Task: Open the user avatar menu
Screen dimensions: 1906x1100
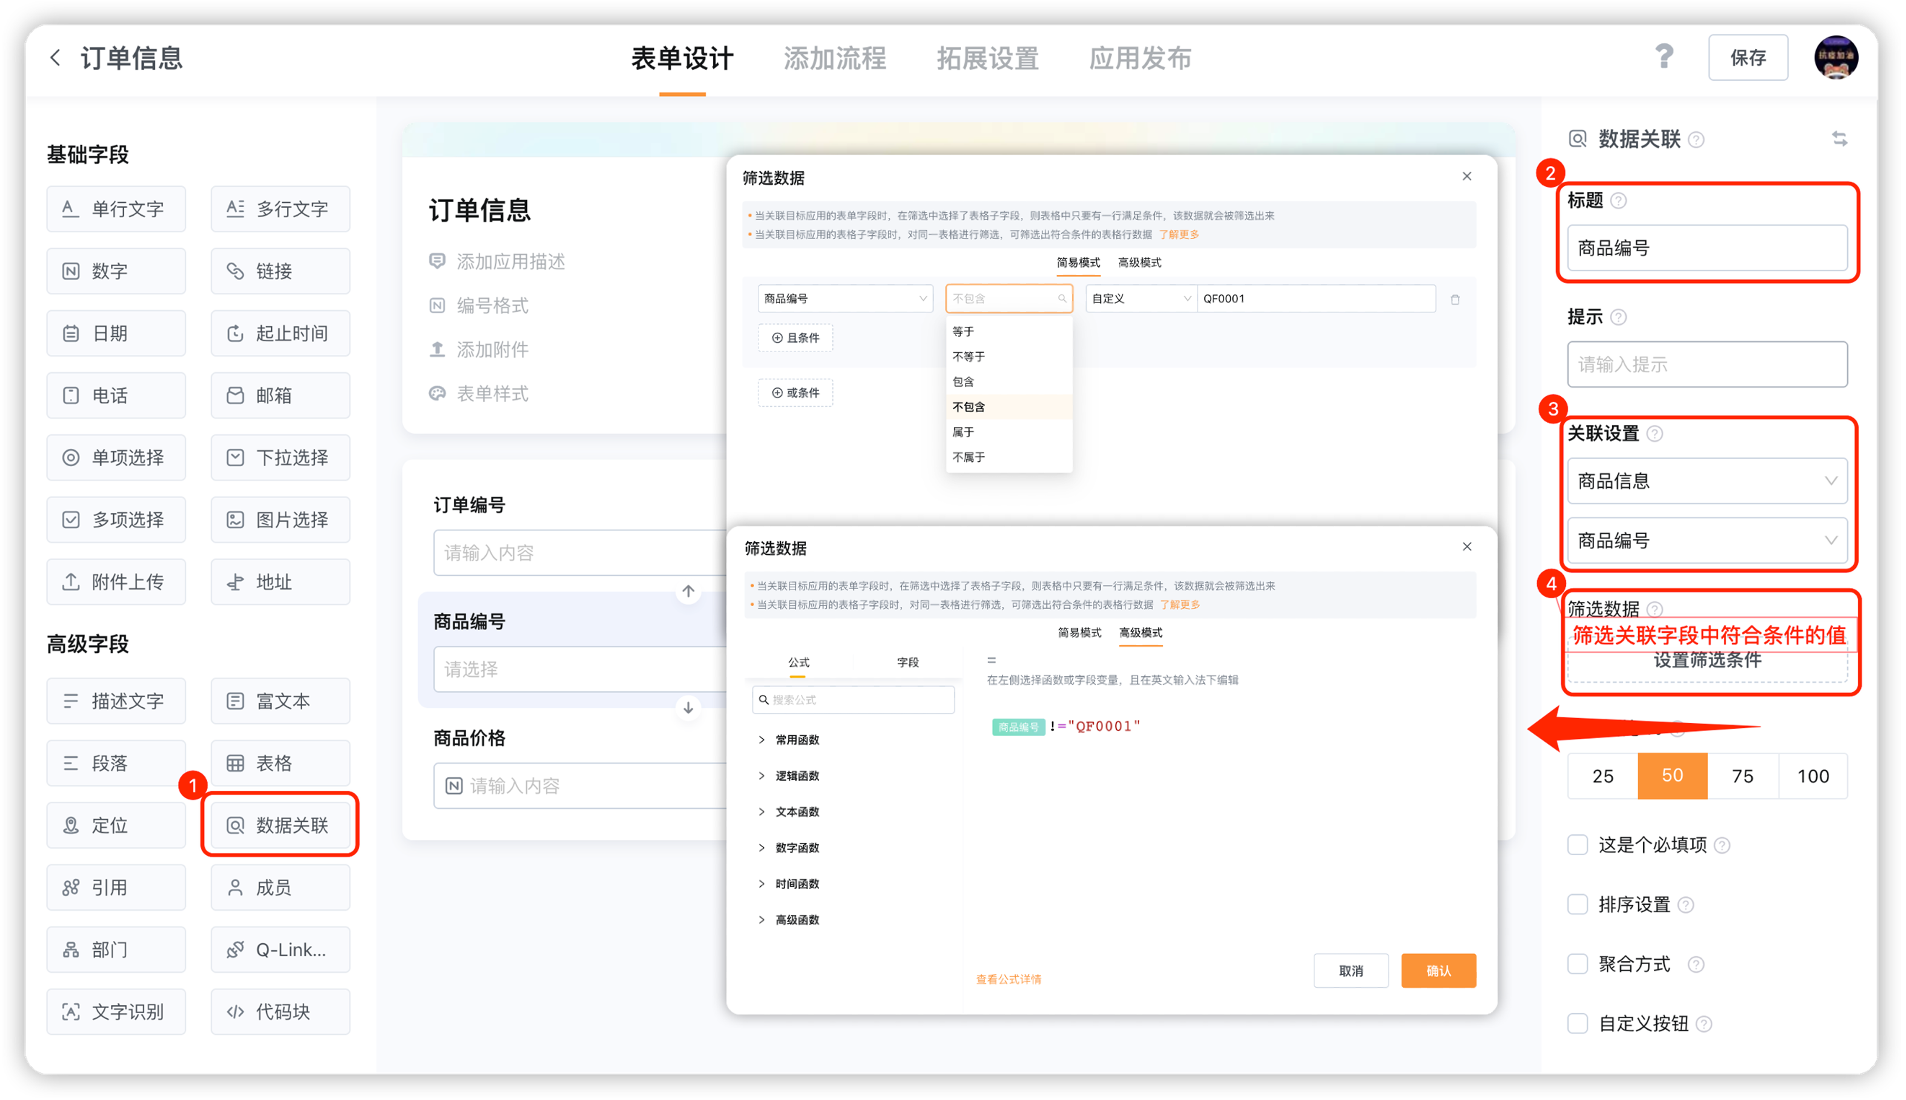Action: pyautogui.click(x=1836, y=57)
